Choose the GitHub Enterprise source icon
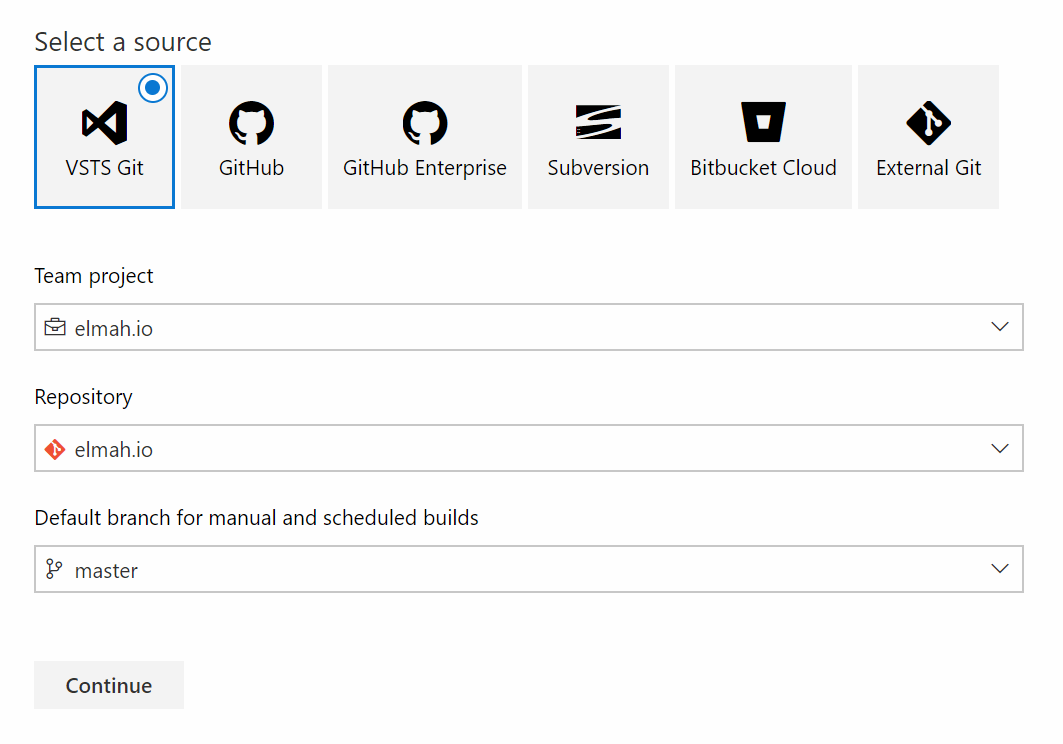 tap(424, 123)
